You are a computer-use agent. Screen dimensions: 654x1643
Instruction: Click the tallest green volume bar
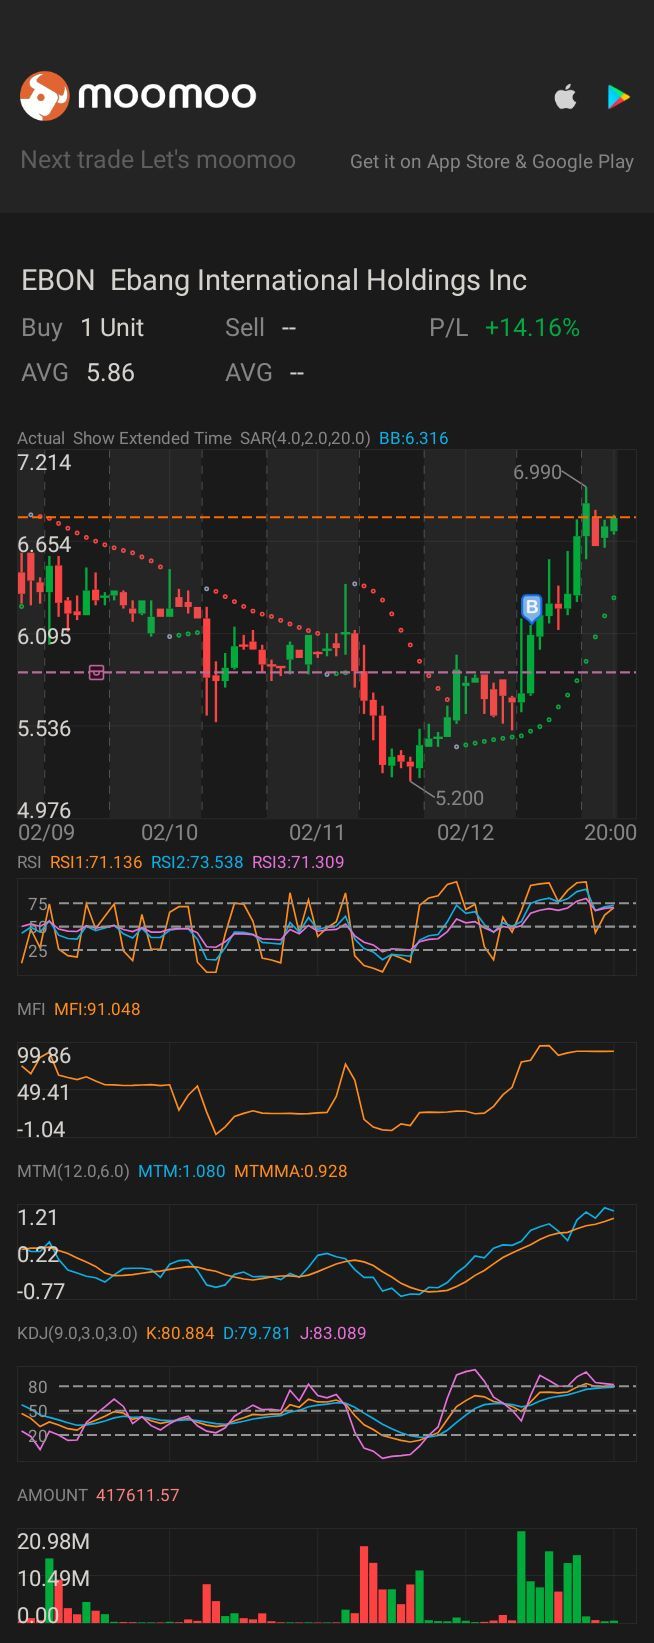tap(521, 1576)
